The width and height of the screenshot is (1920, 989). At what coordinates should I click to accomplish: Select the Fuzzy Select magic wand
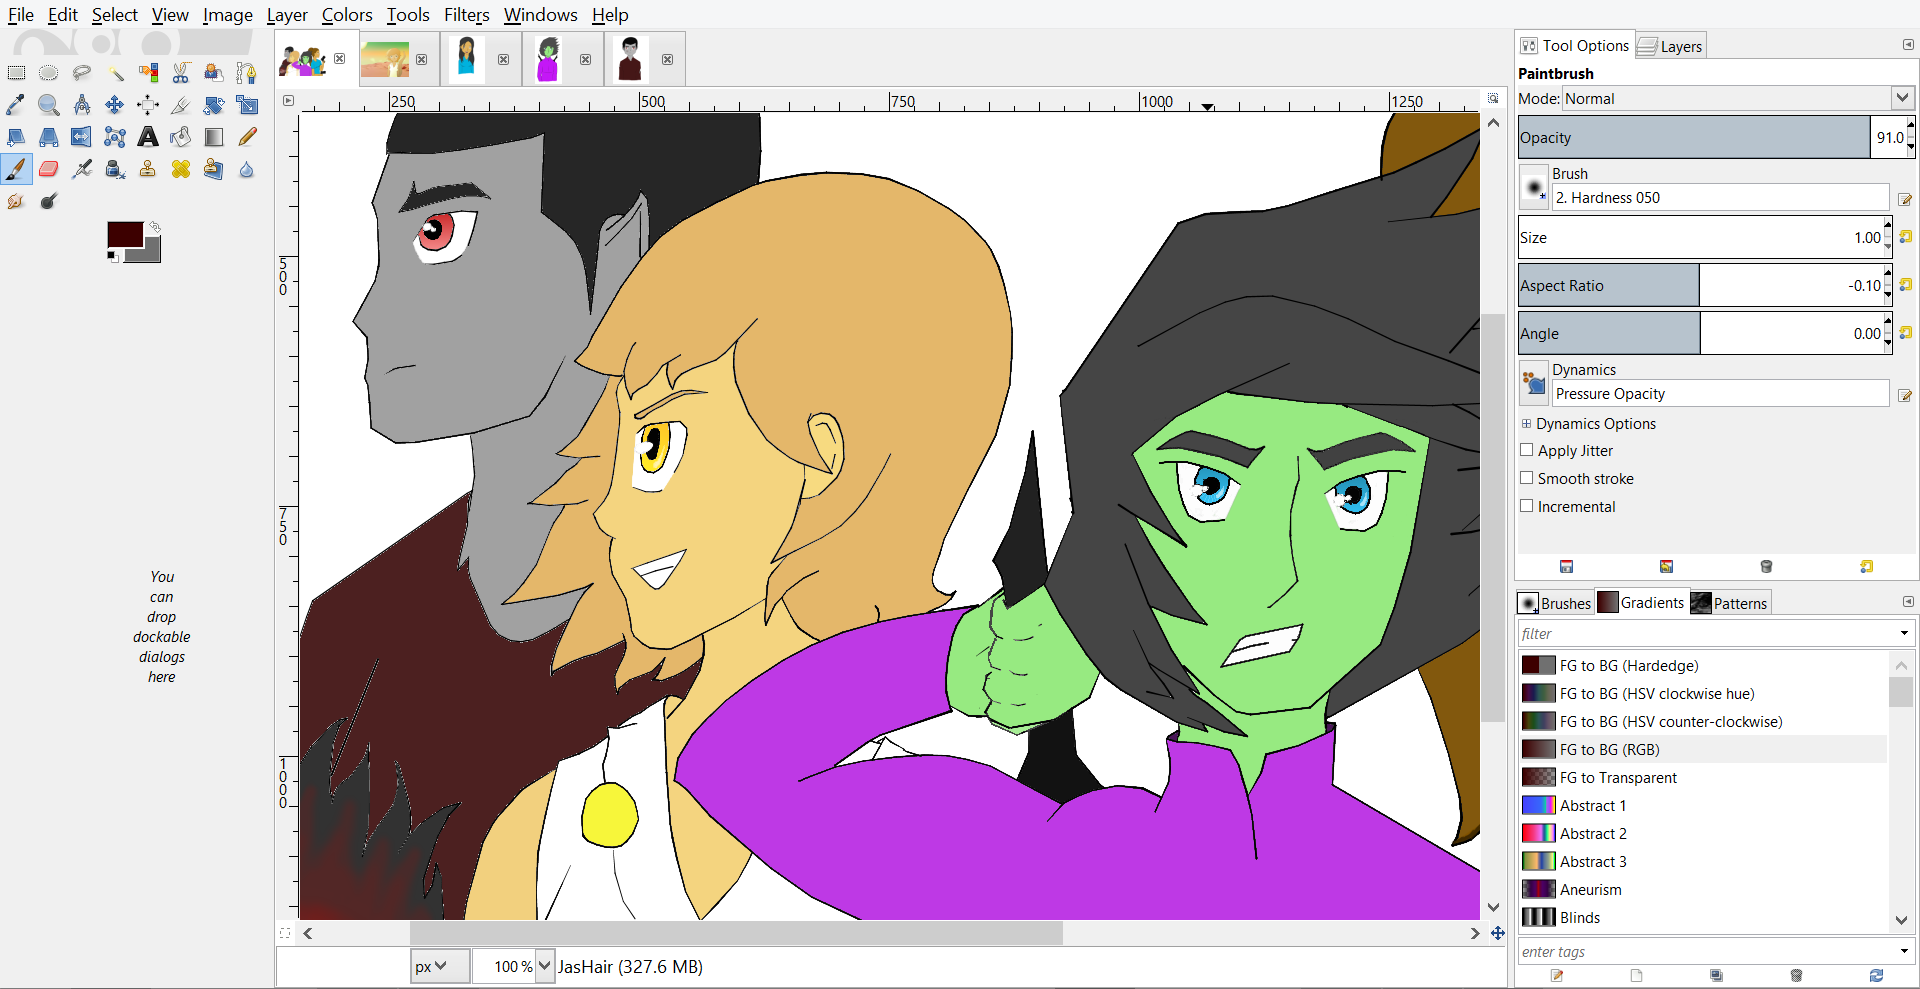[x=115, y=73]
